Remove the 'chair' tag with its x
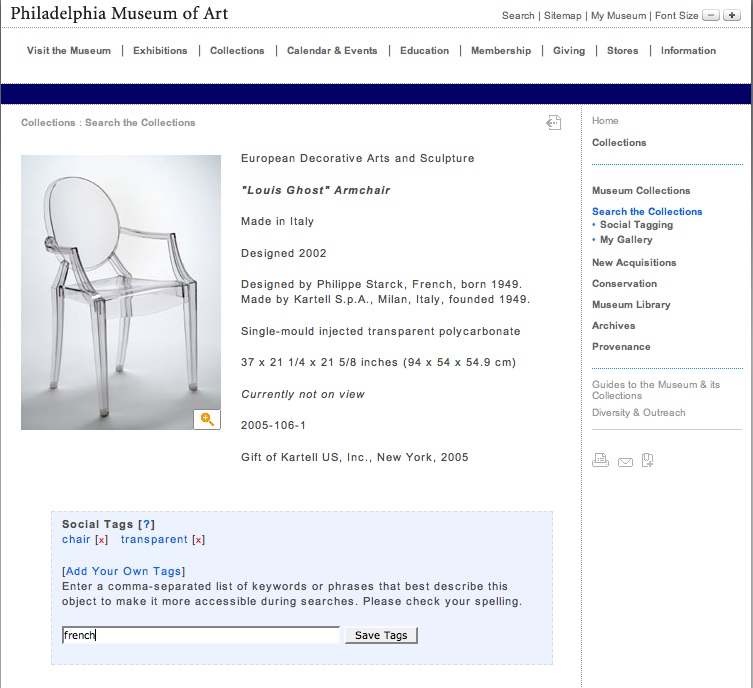 pyautogui.click(x=101, y=540)
